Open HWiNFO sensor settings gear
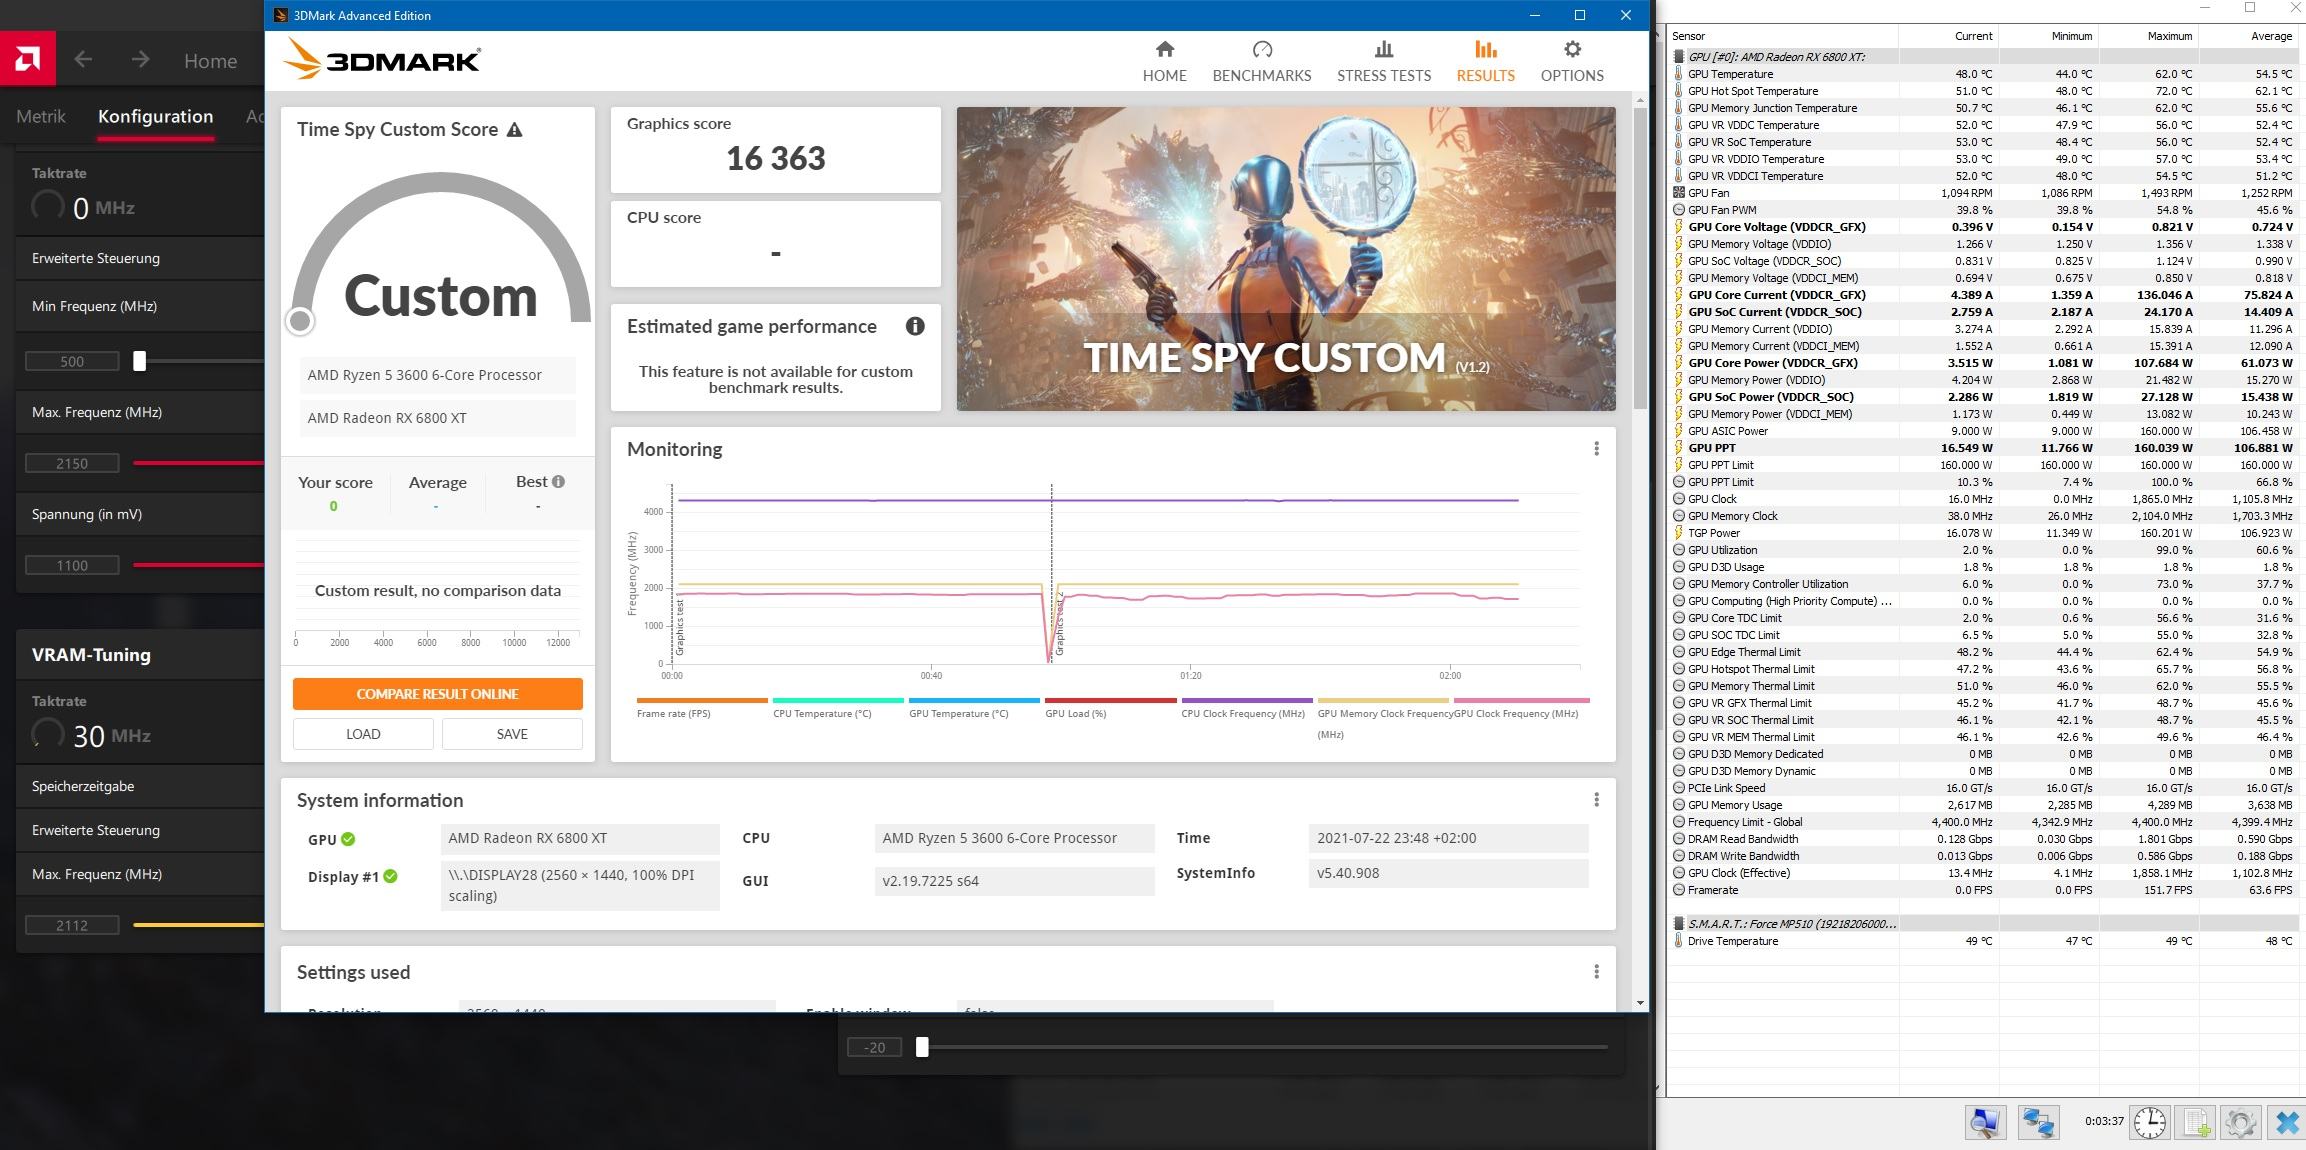Viewport: 2306px width, 1150px height. (x=2240, y=1122)
